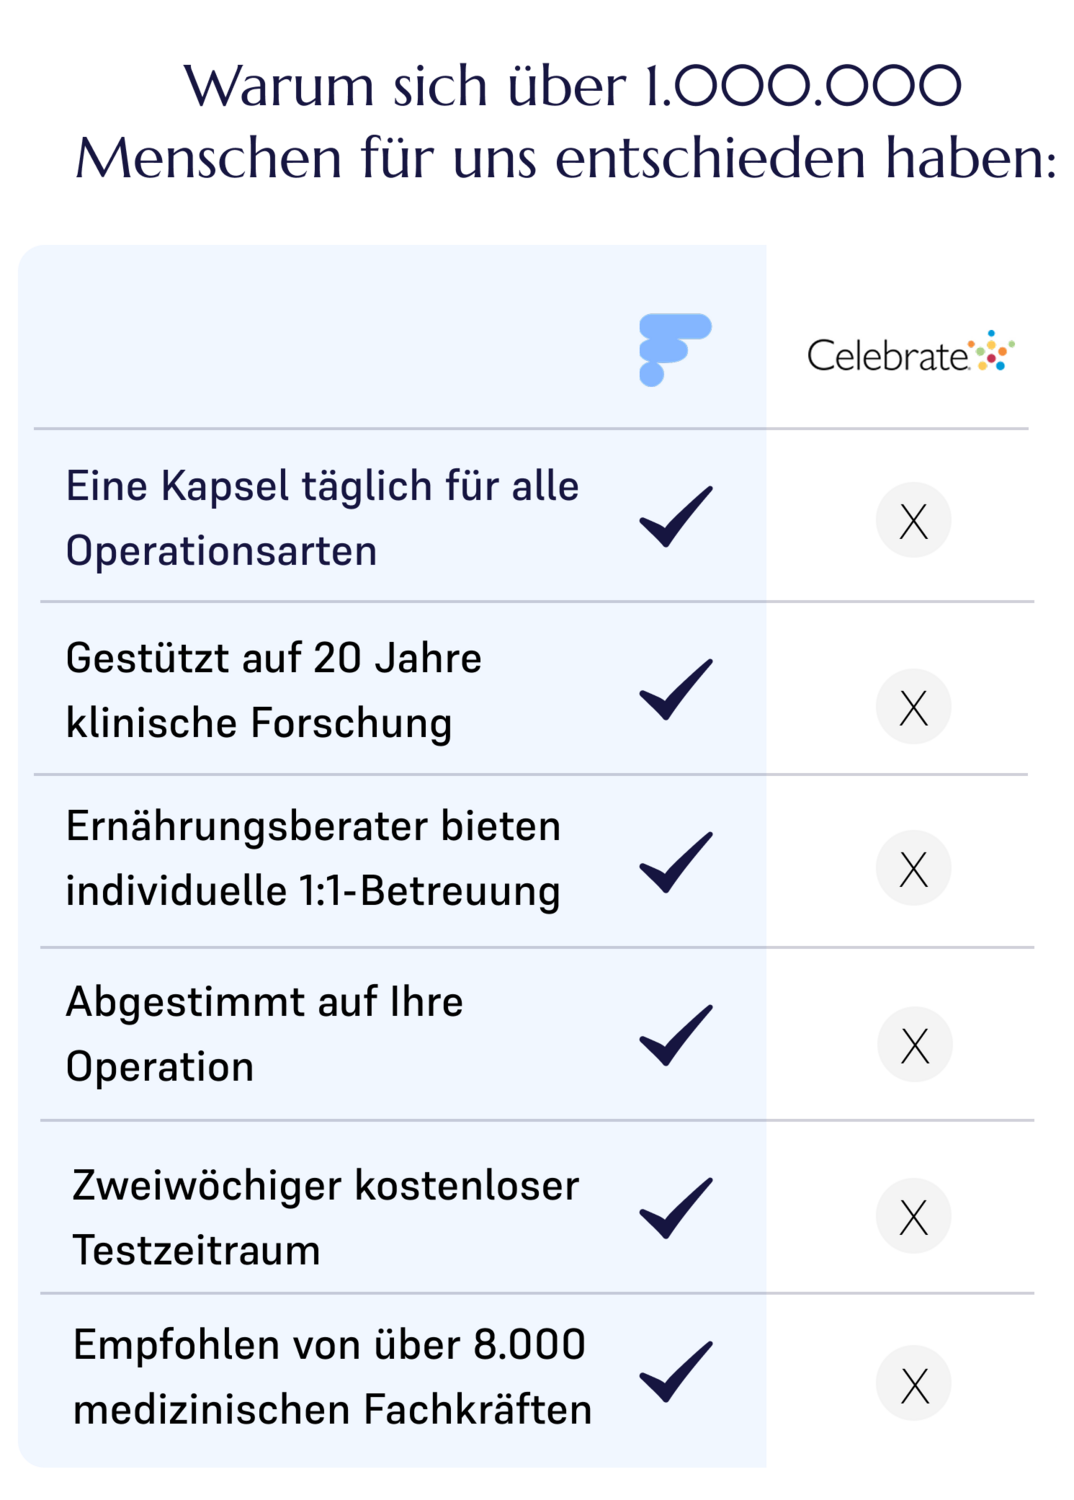
Task: Click text Ernährungsberater bieten individuelle 1:1-Betreuung
Action: [313, 858]
